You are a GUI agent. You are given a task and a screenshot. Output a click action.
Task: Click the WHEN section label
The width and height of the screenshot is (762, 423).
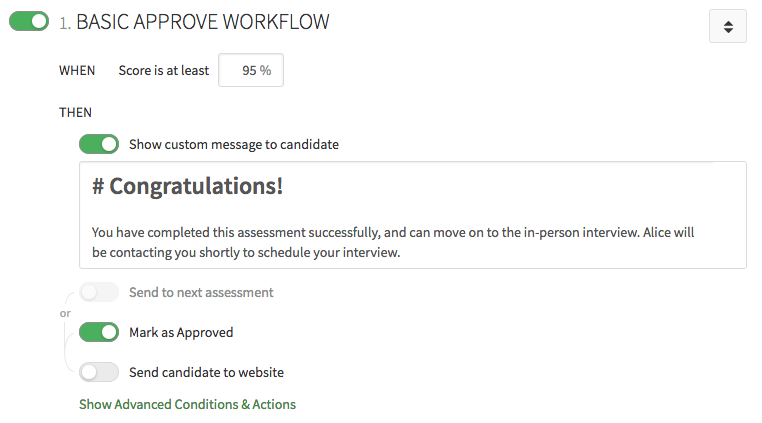click(x=77, y=70)
